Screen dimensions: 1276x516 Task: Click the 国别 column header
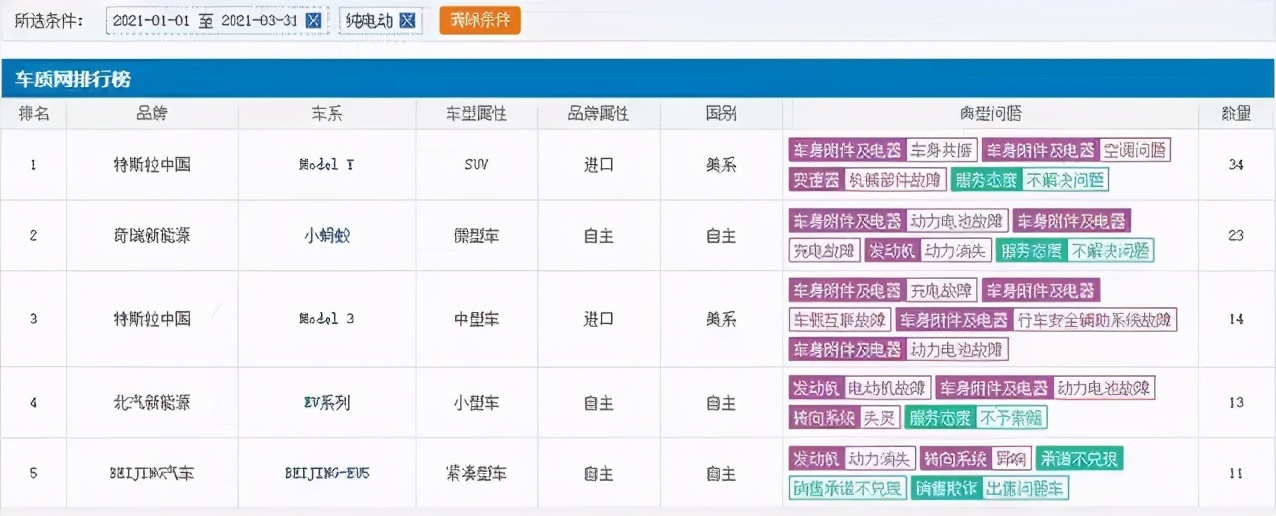tap(721, 114)
